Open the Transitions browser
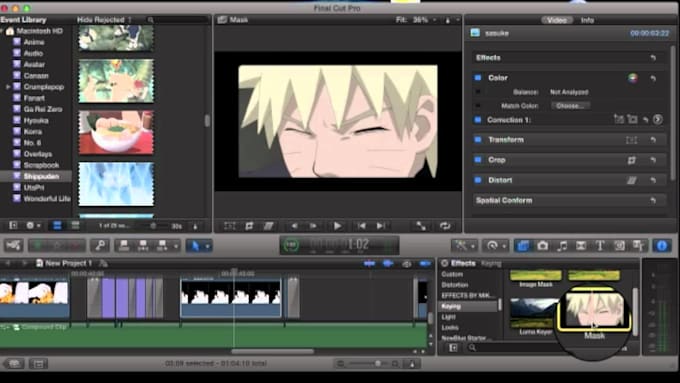This screenshot has height=383, width=680. point(581,246)
